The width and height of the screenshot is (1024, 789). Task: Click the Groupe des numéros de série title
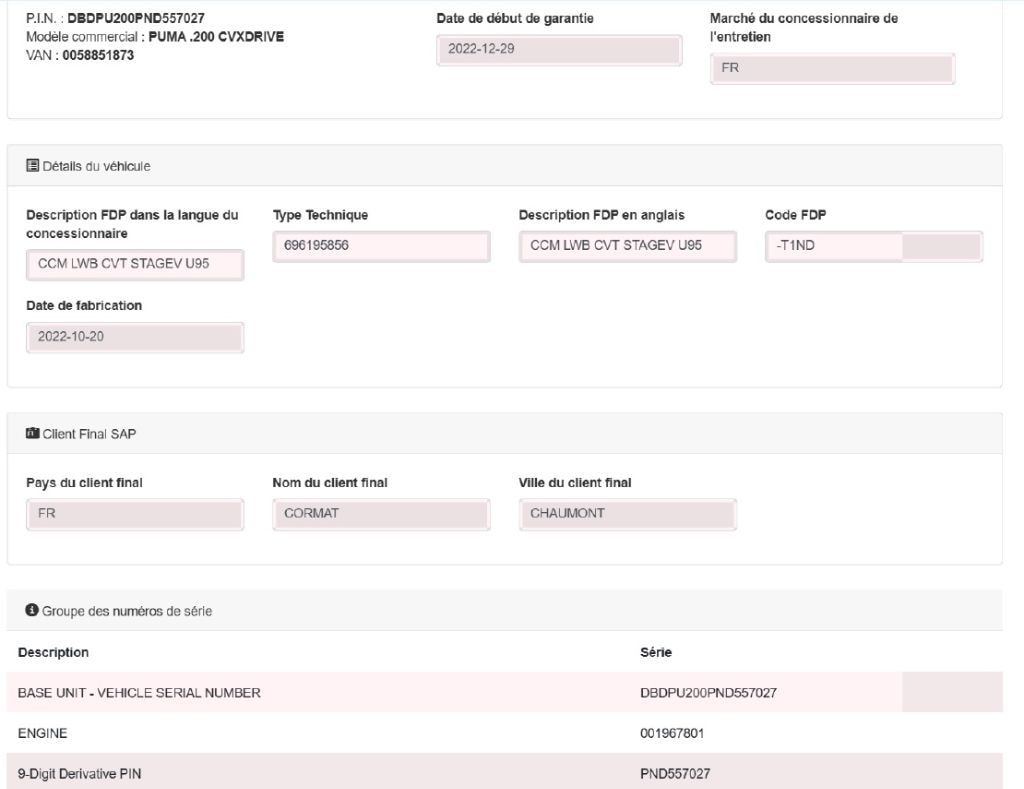(127, 611)
